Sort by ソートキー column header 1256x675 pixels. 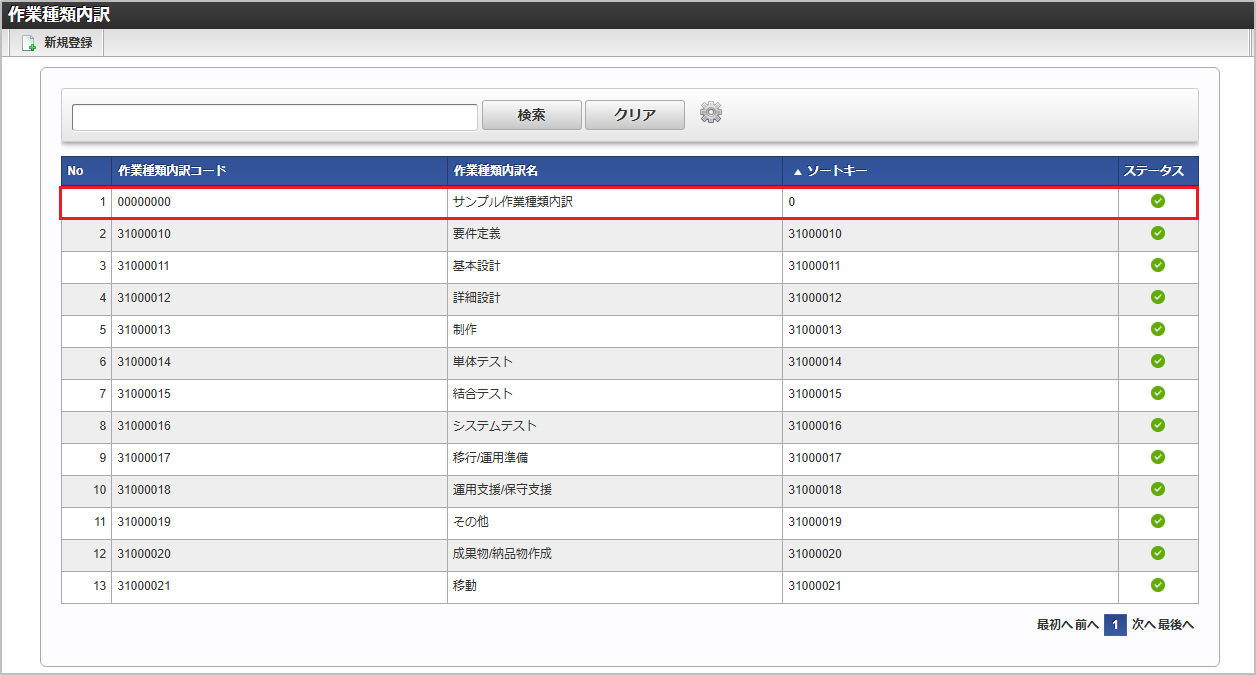point(836,171)
